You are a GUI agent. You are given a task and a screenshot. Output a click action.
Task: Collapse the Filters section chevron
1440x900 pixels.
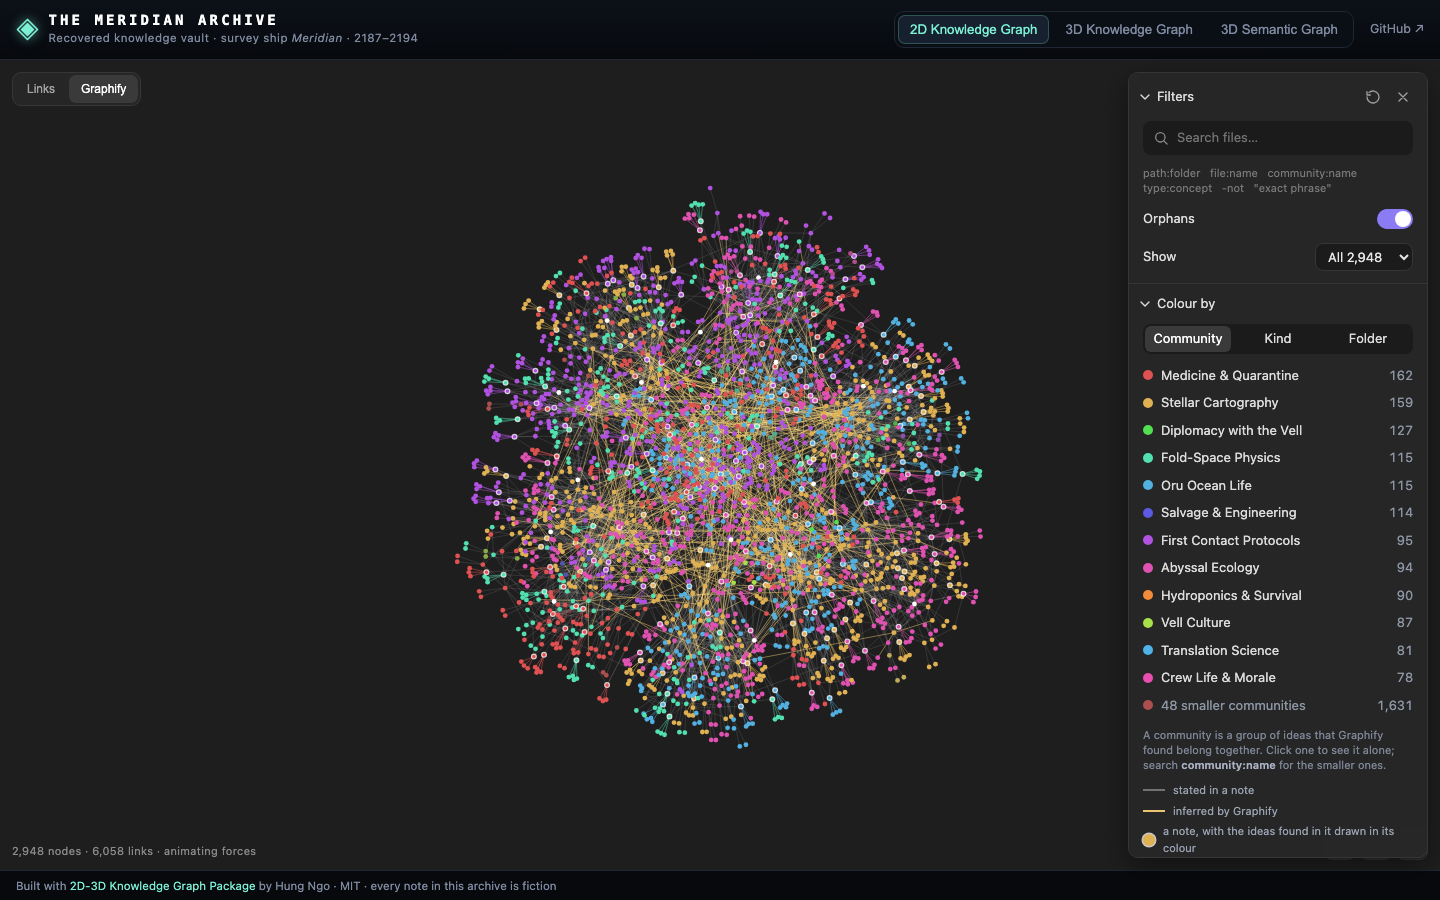(x=1145, y=97)
